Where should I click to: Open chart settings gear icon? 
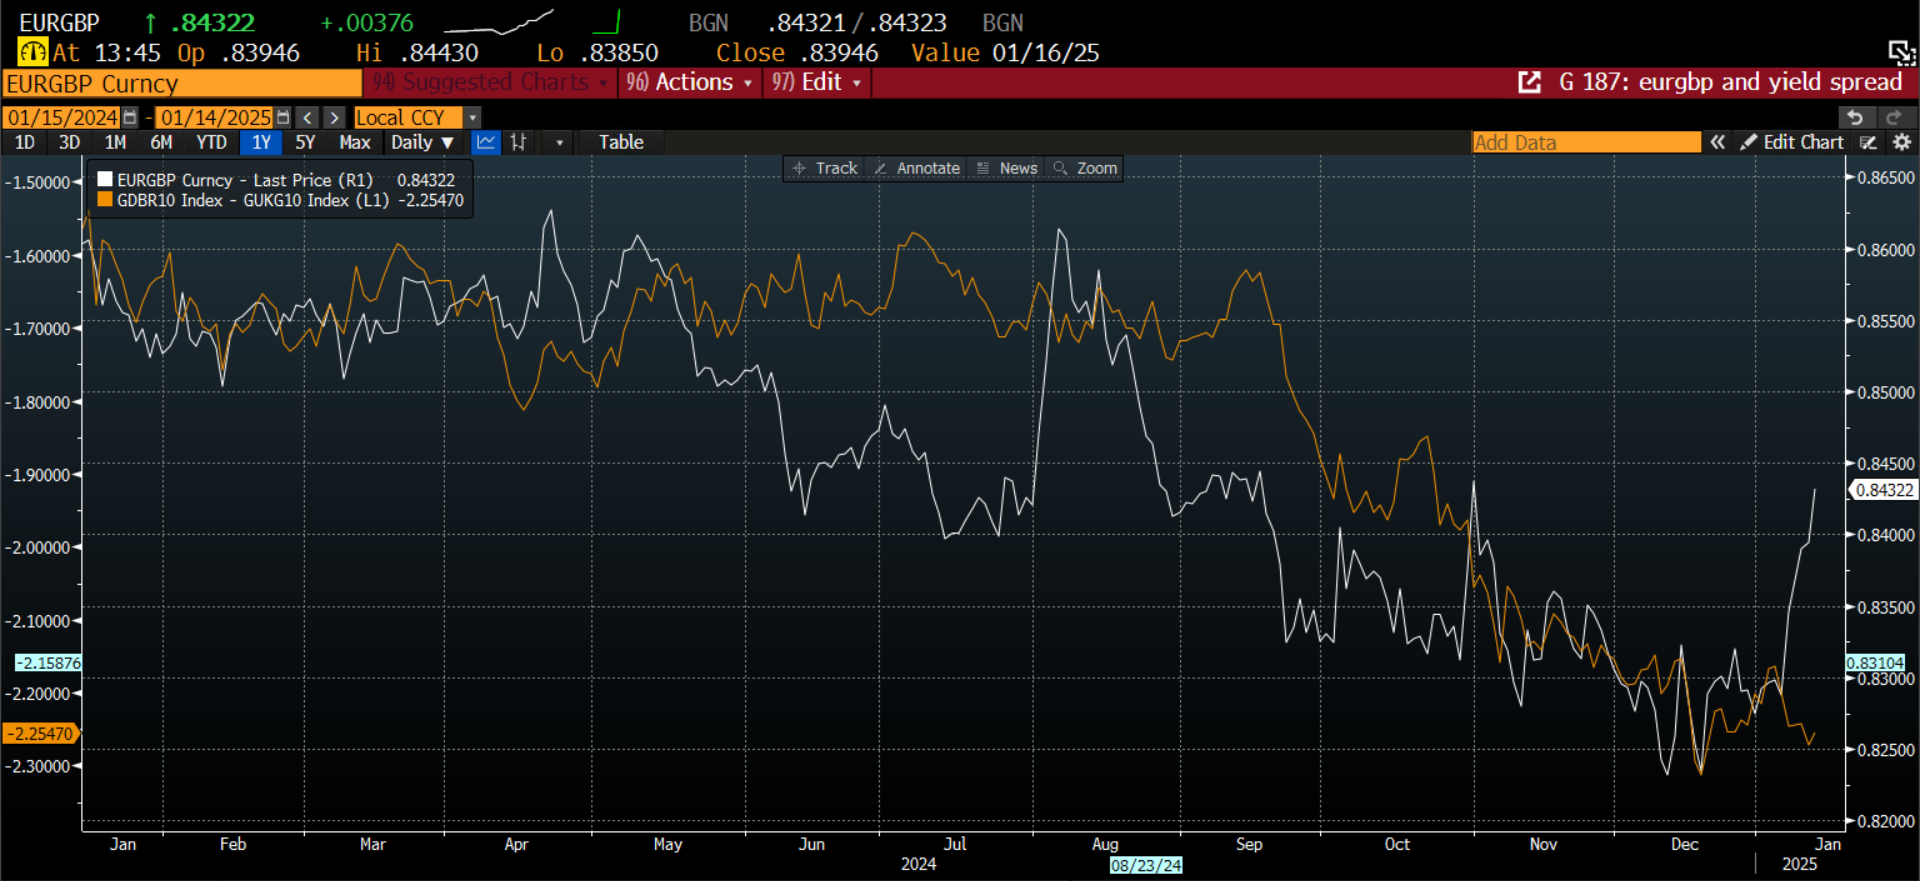click(x=1901, y=142)
